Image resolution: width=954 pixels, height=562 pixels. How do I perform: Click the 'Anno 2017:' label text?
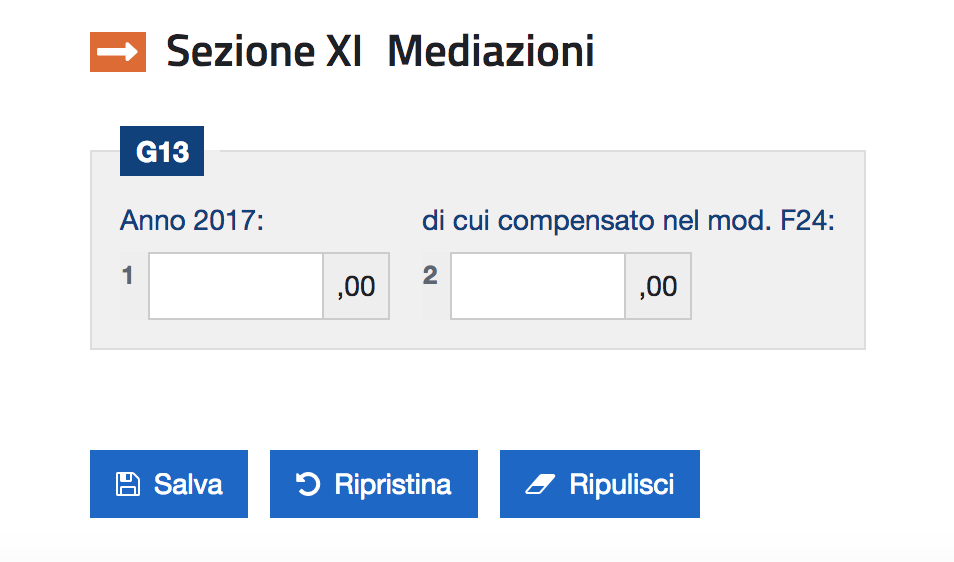(191, 220)
